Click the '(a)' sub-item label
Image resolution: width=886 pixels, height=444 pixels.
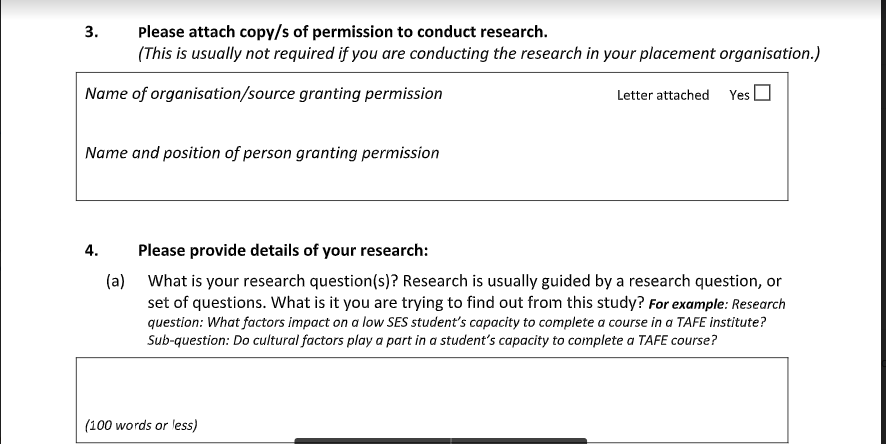[115, 281]
